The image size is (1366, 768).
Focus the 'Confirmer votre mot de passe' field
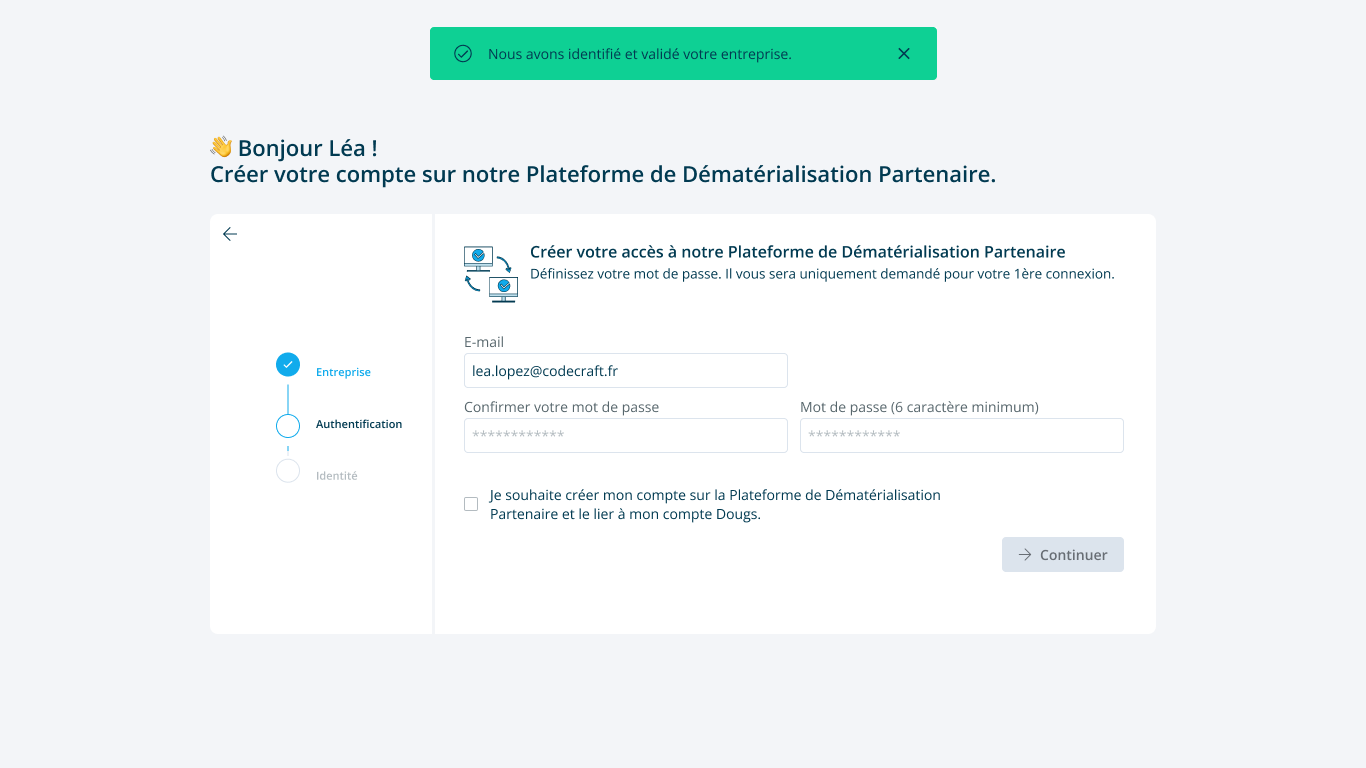[x=625, y=435]
